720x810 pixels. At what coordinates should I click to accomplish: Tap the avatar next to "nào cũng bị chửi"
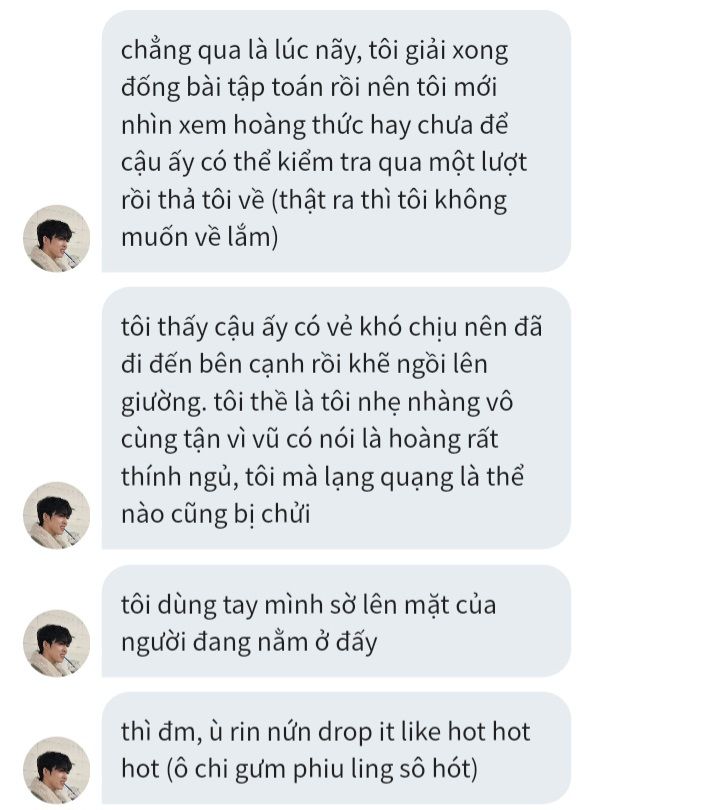click(57, 515)
